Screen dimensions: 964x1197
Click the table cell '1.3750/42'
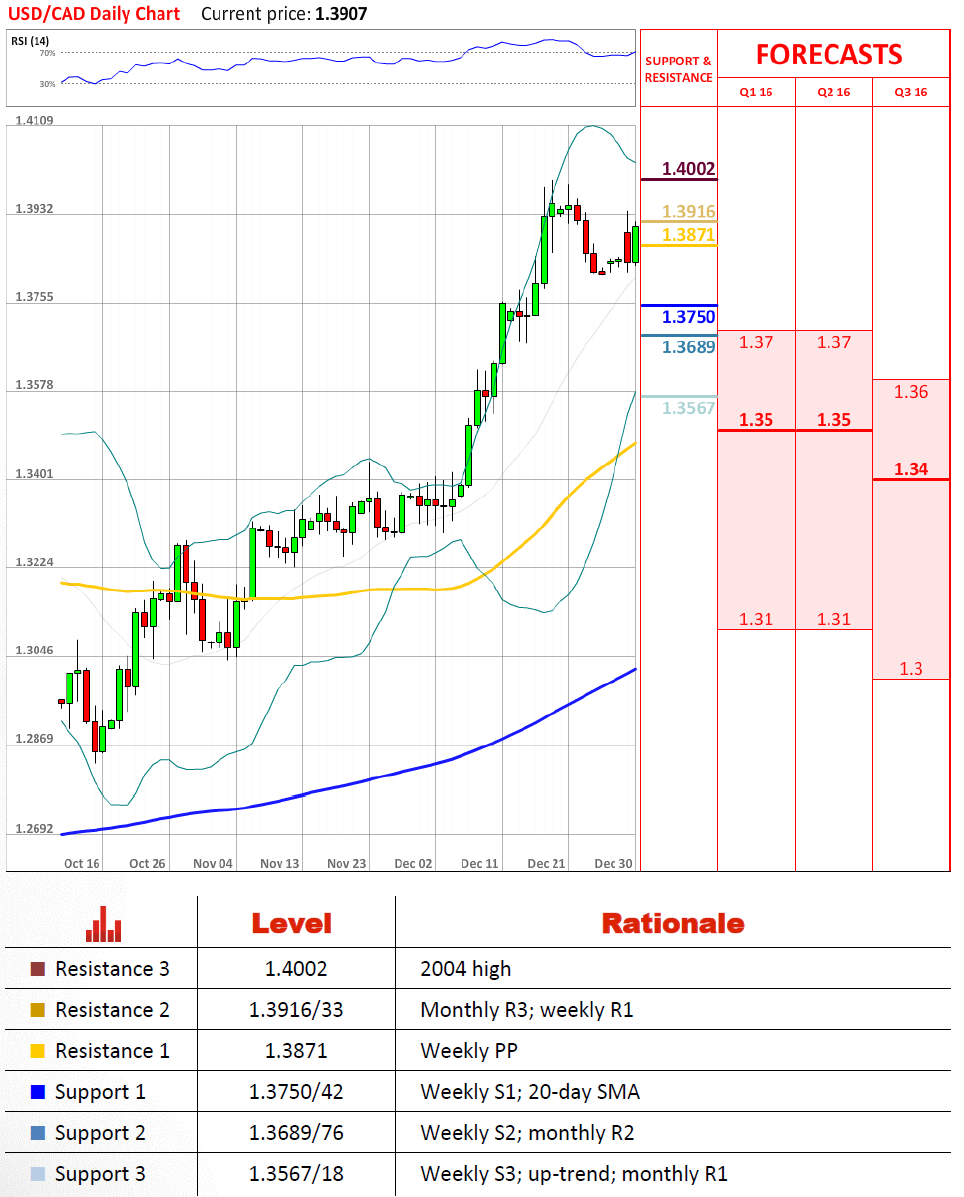[296, 1092]
